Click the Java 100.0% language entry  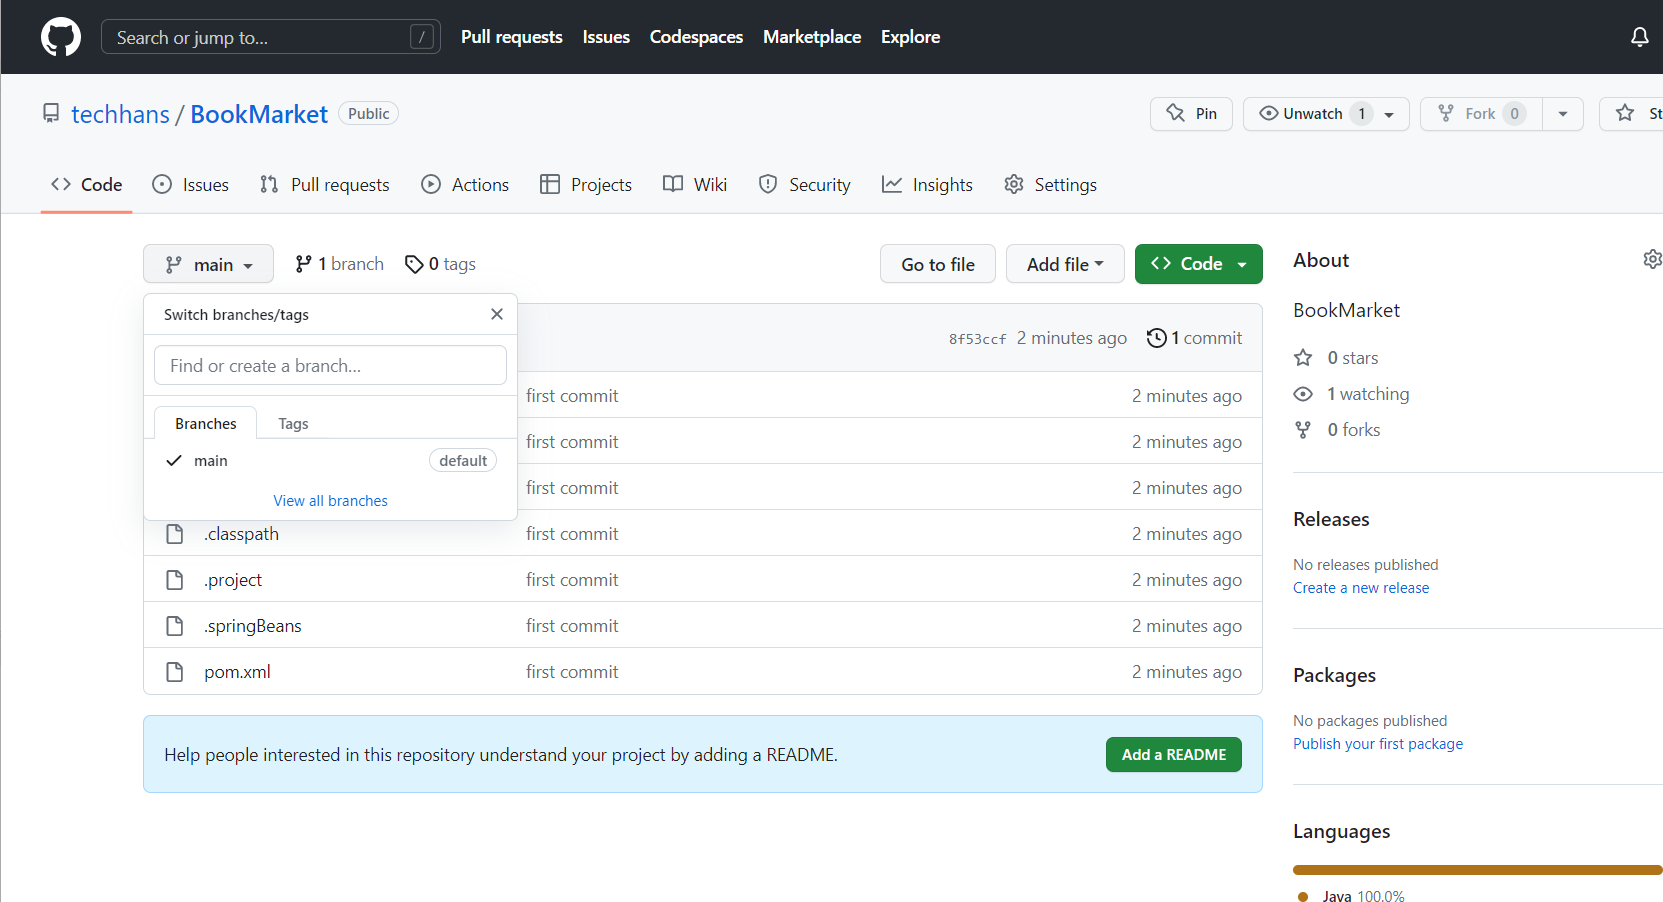click(x=1351, y=896)
